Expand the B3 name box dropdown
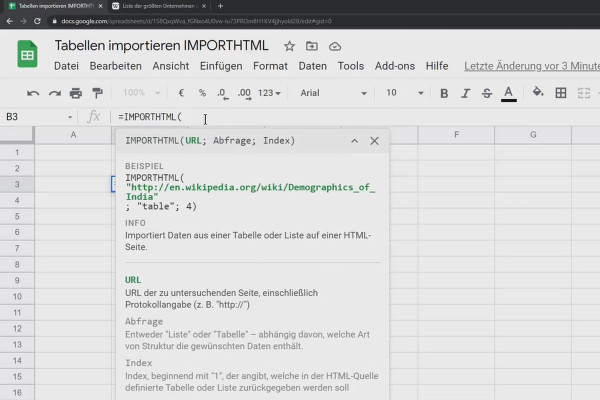 [x=70, y=117]
